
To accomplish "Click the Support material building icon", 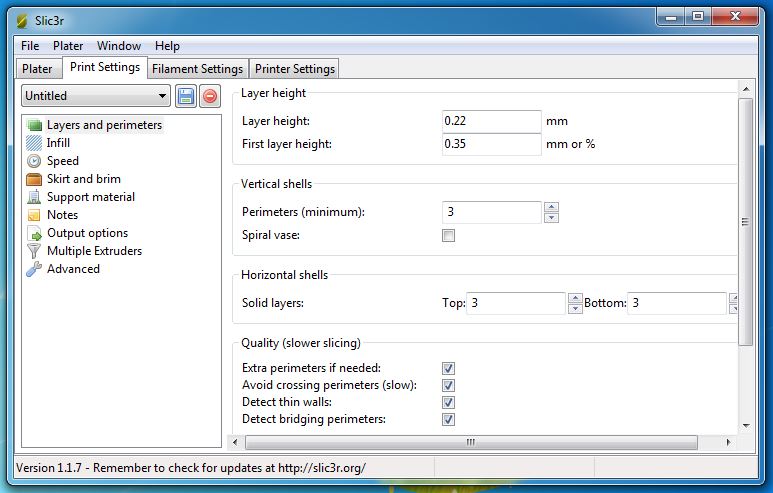I will coord(34,197).
